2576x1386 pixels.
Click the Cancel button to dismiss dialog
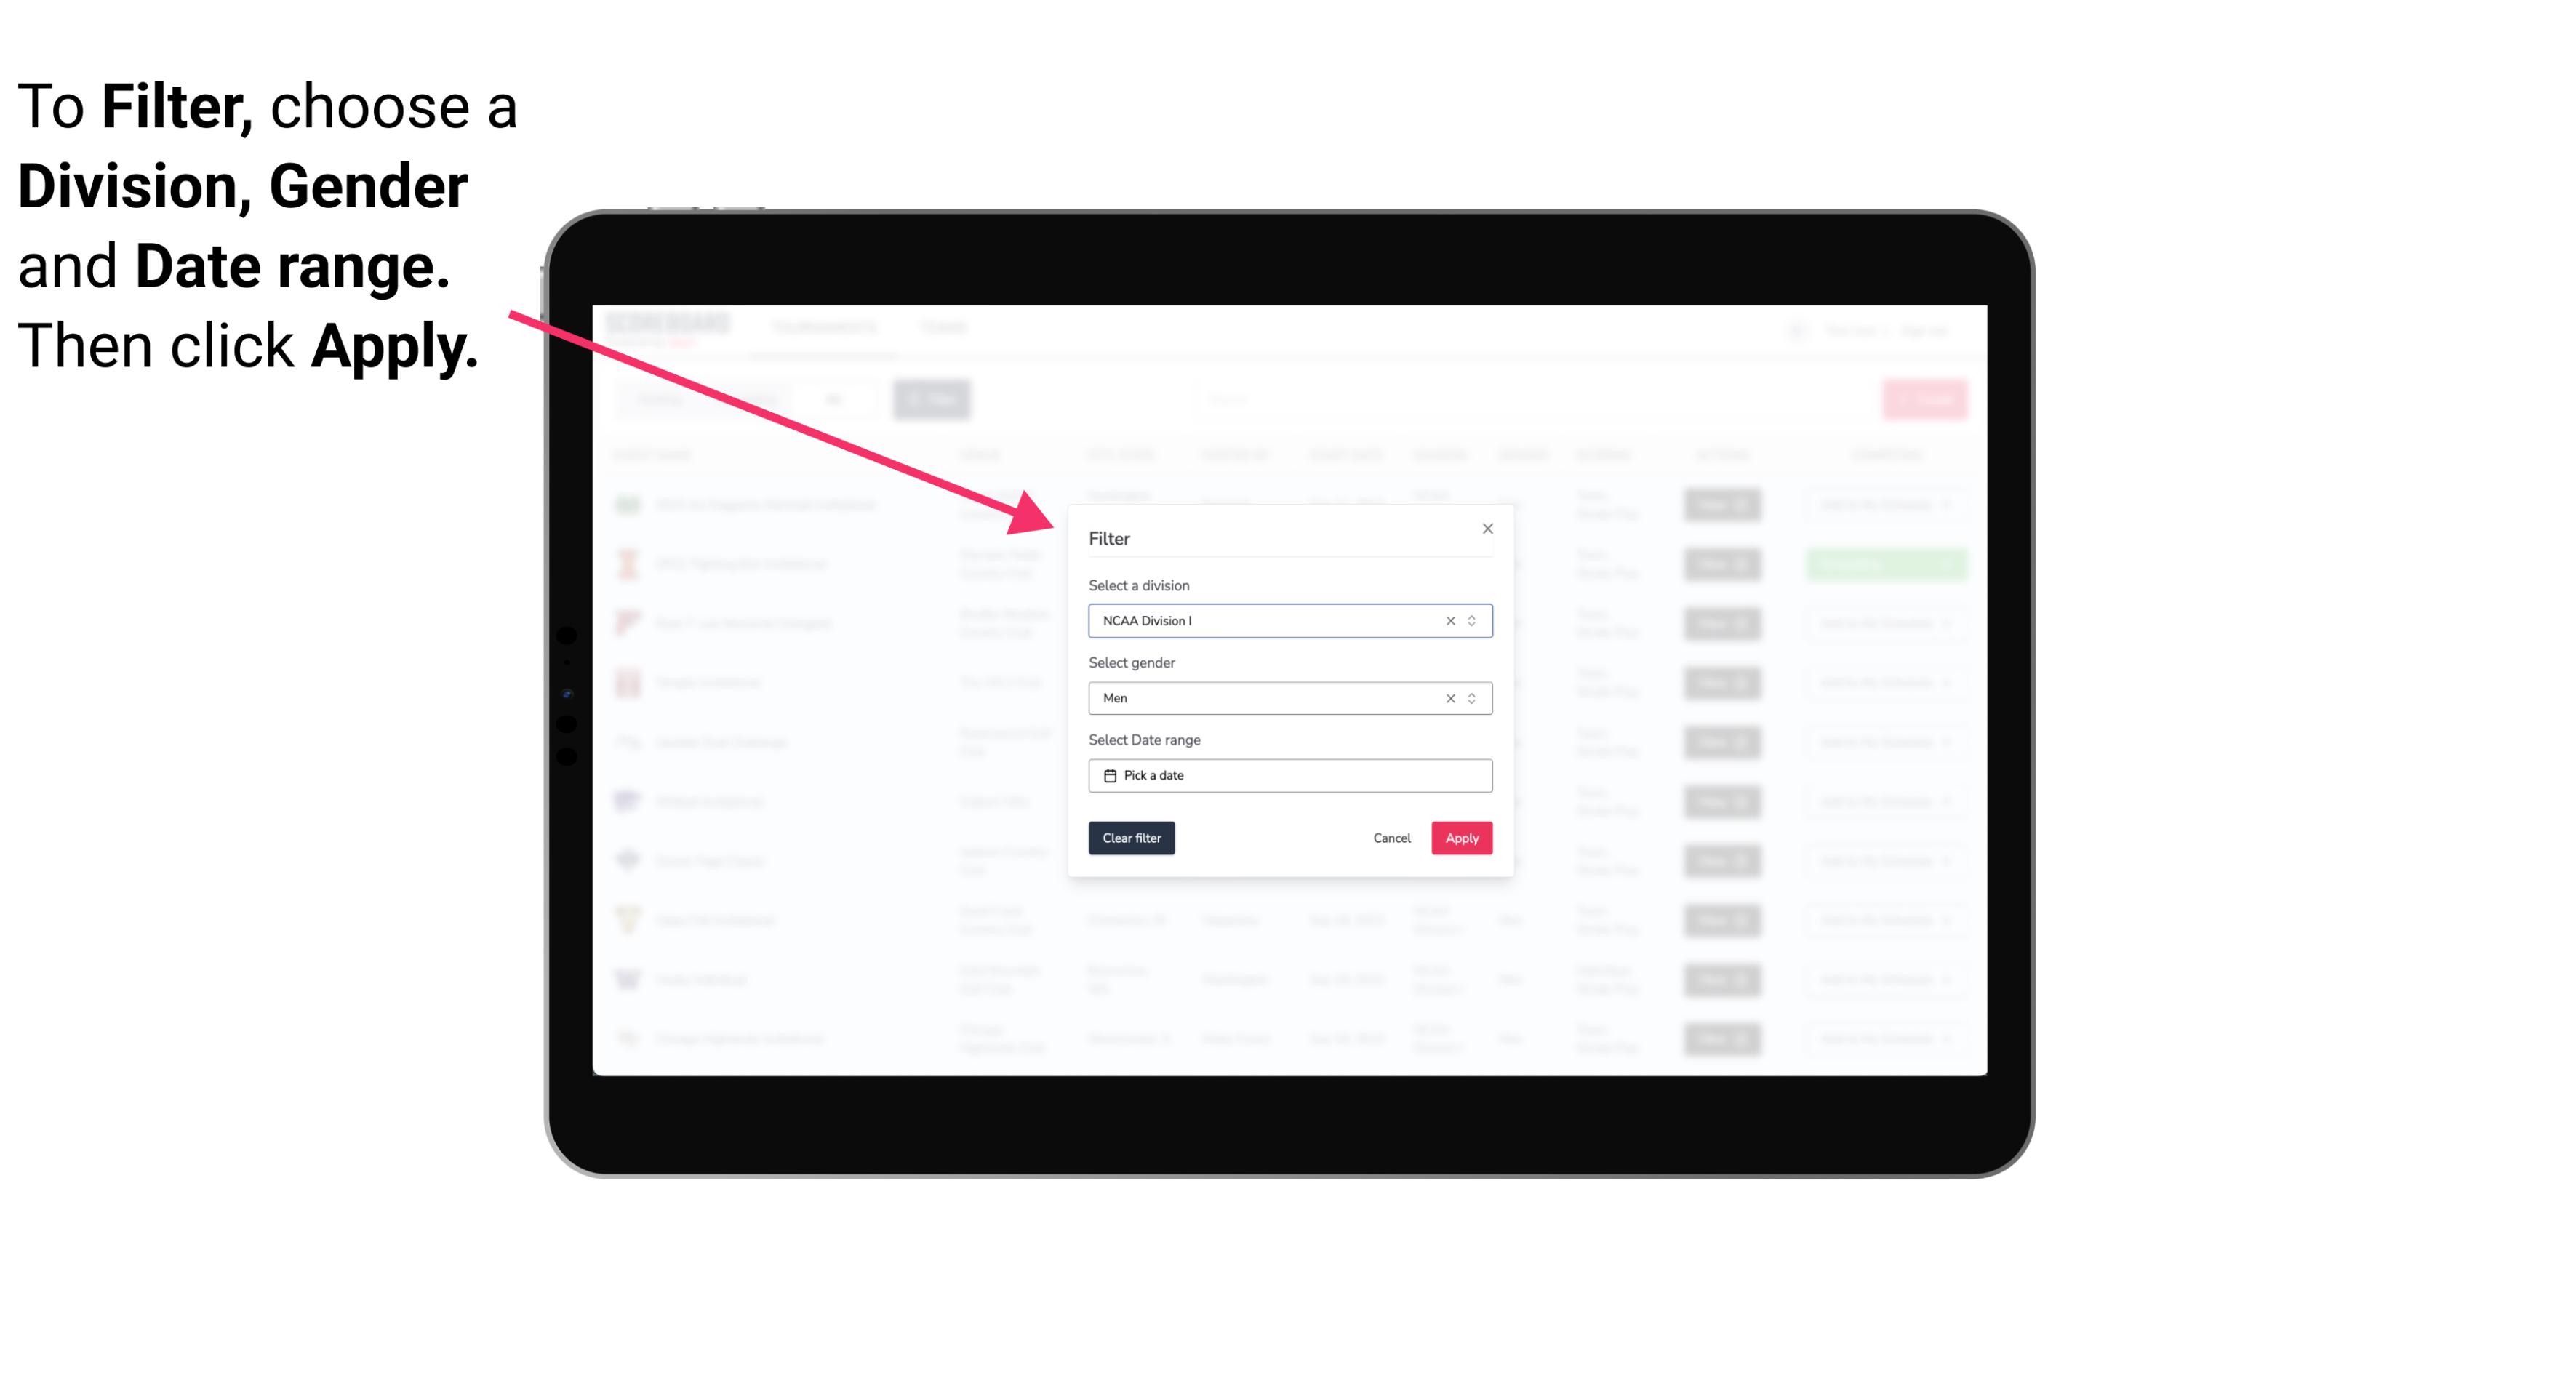[1391, 838]
